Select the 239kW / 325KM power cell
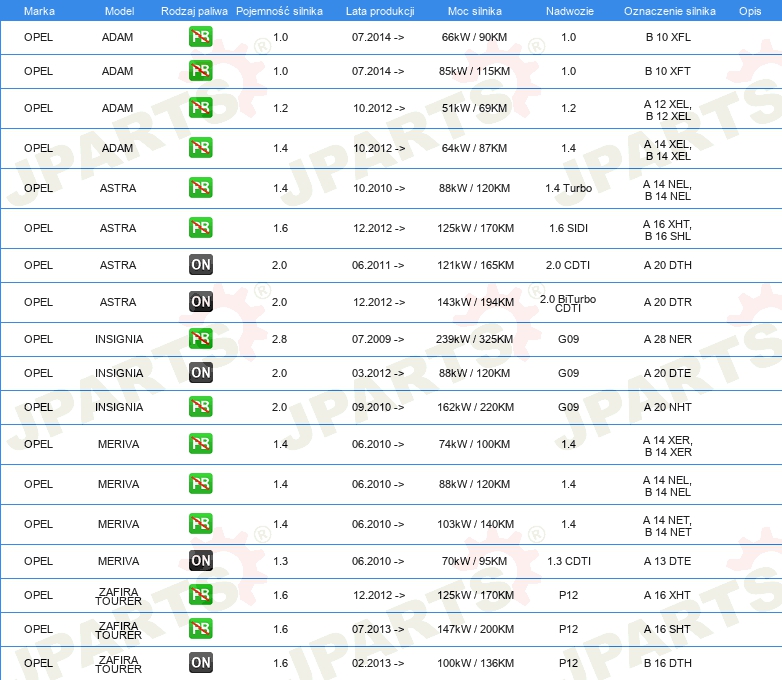782x680 pixels. pos(475,339)
